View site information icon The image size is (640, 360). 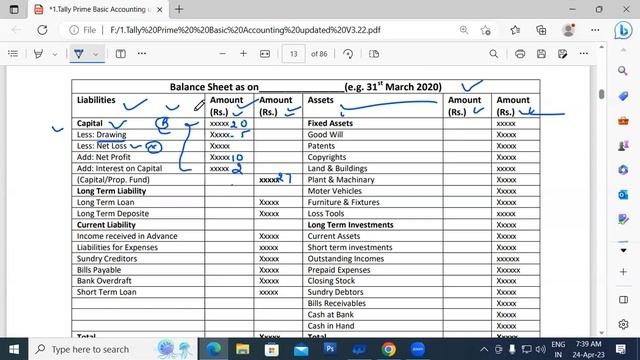pyautogui.click(x=74, y=30)
